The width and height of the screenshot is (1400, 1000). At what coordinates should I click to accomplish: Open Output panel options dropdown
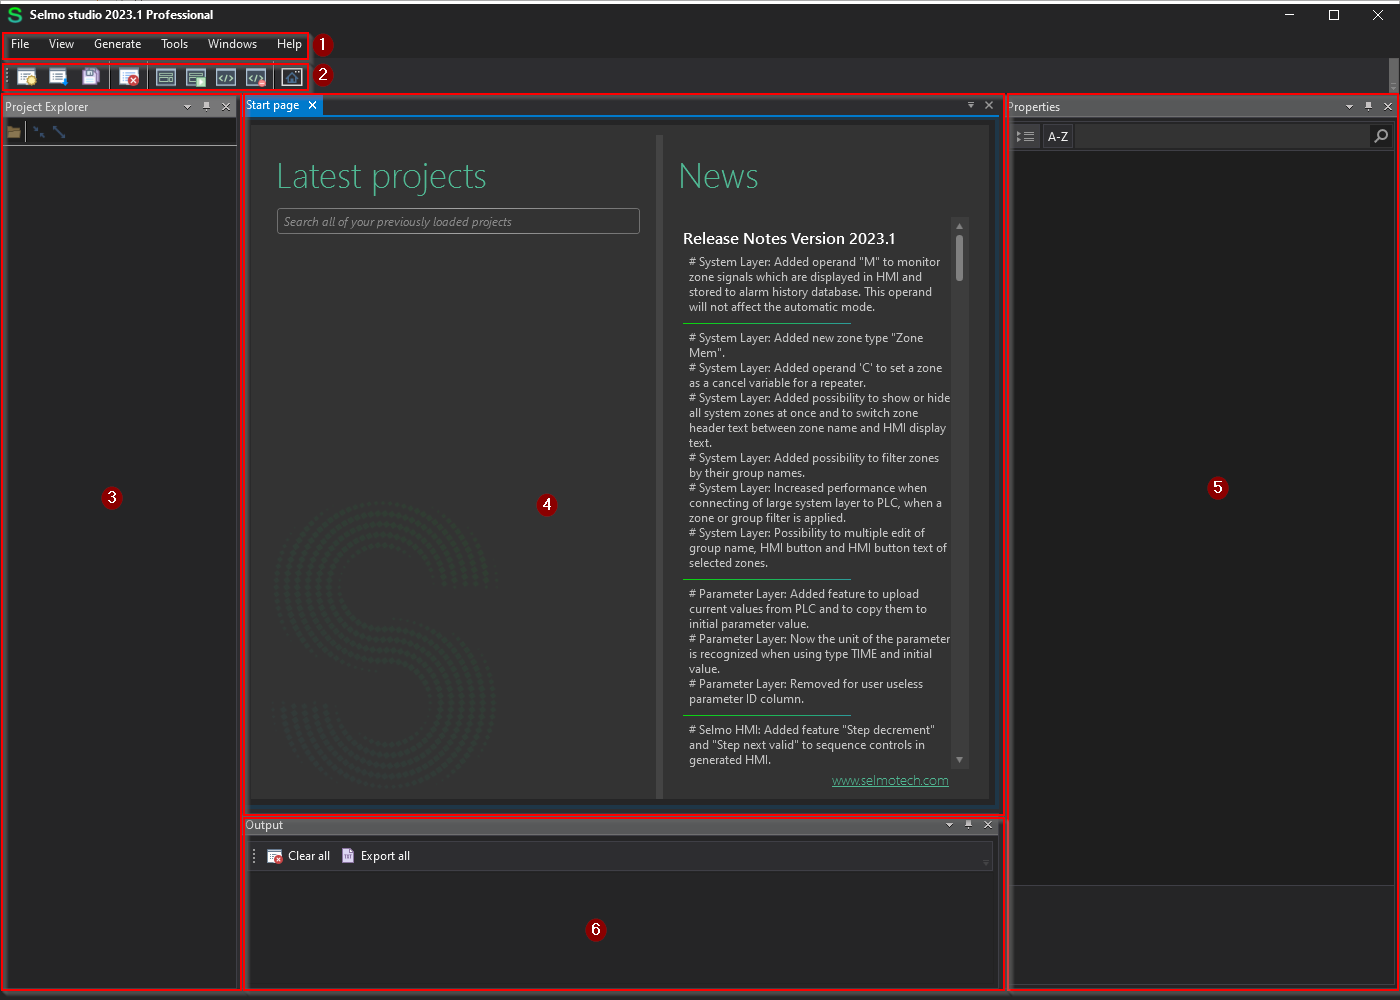click(949, 825)
